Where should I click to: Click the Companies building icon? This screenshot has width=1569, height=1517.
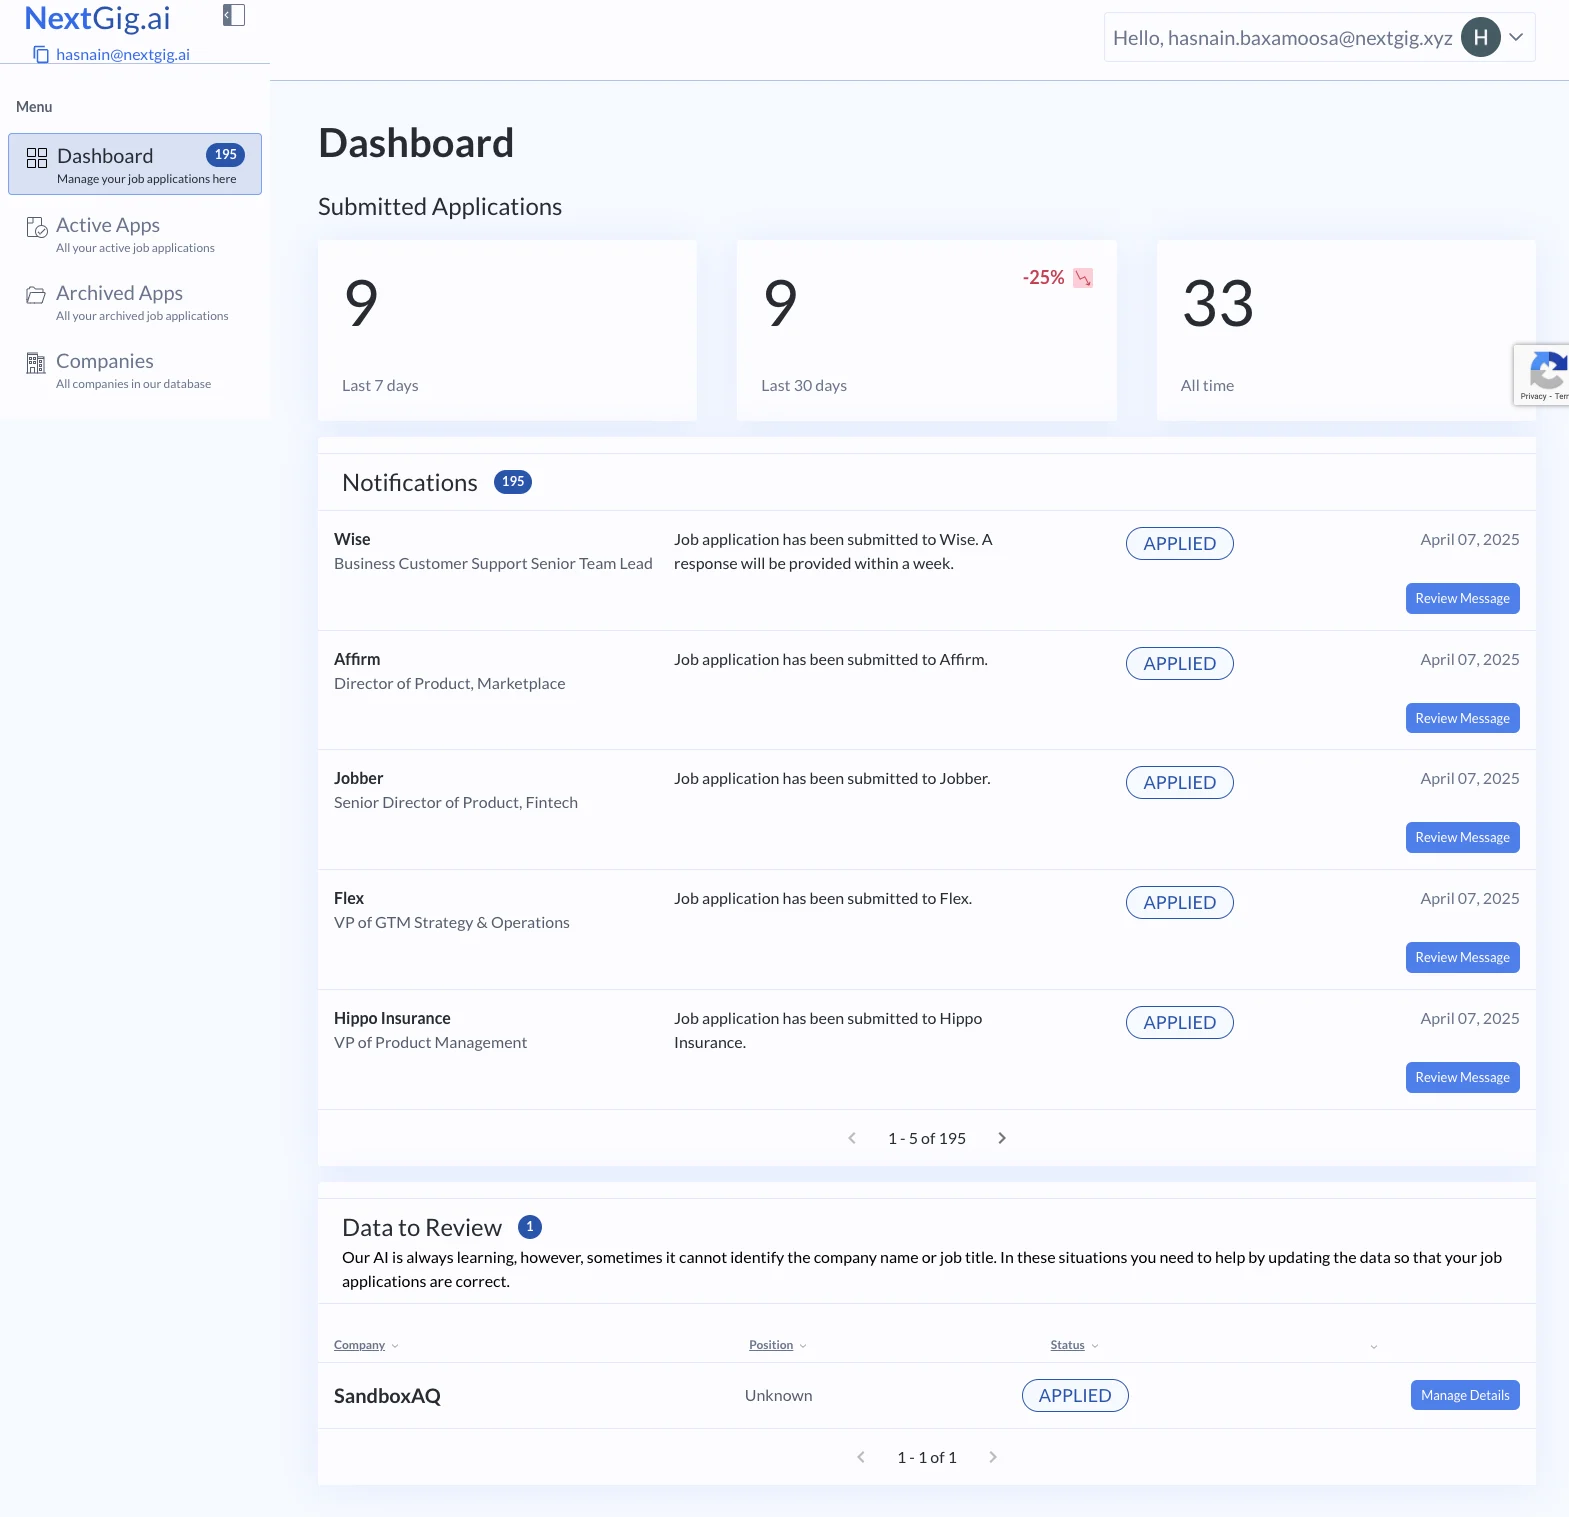[36, 363]
